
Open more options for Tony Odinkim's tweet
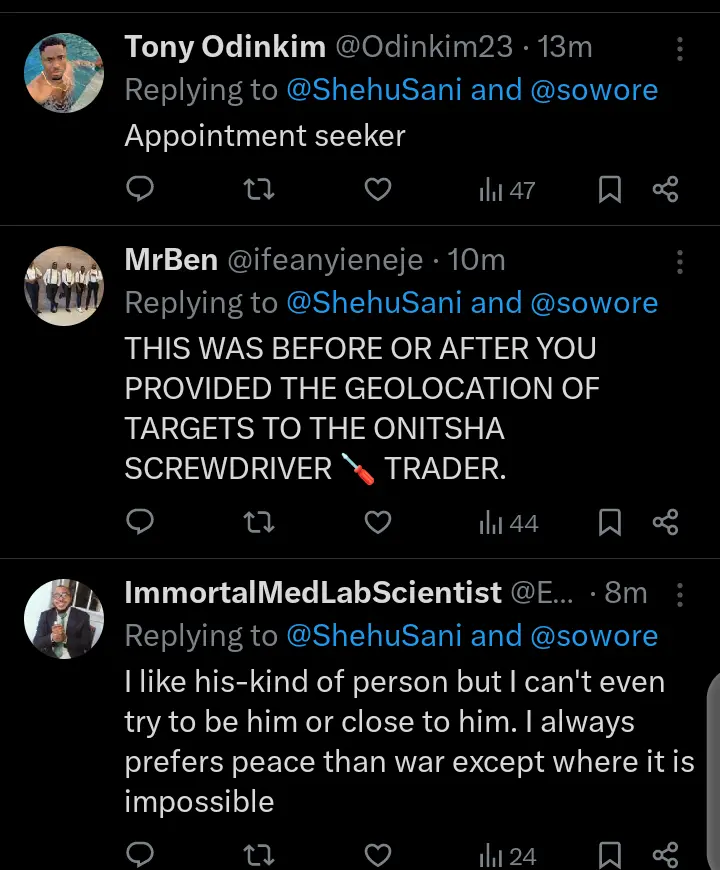(x=680, y=48)
